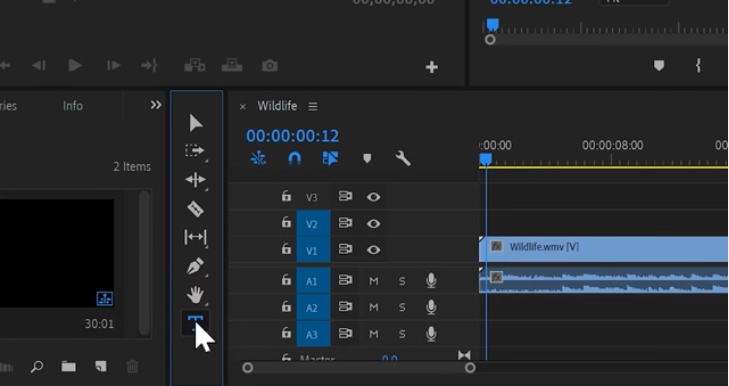729x386 pixels.
Task: Select the Wildlife audio waveform clip
Action: [x=603, y=280]
